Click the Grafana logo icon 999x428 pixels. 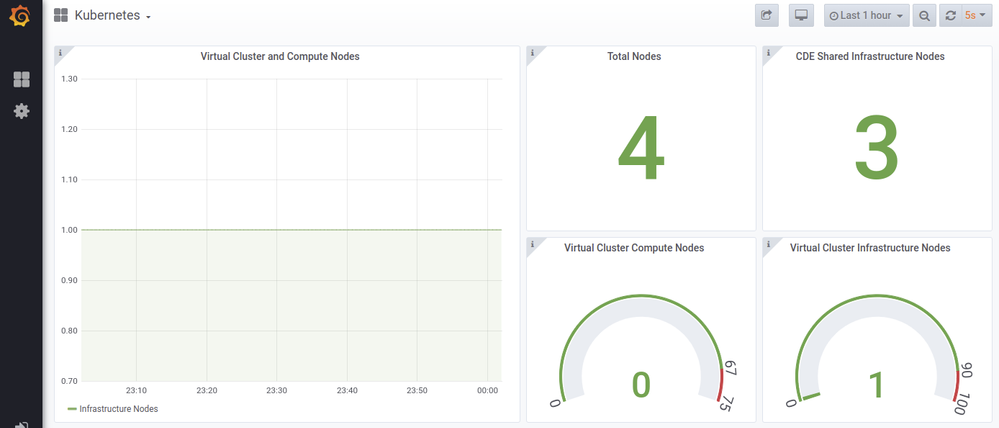[20, 16]
